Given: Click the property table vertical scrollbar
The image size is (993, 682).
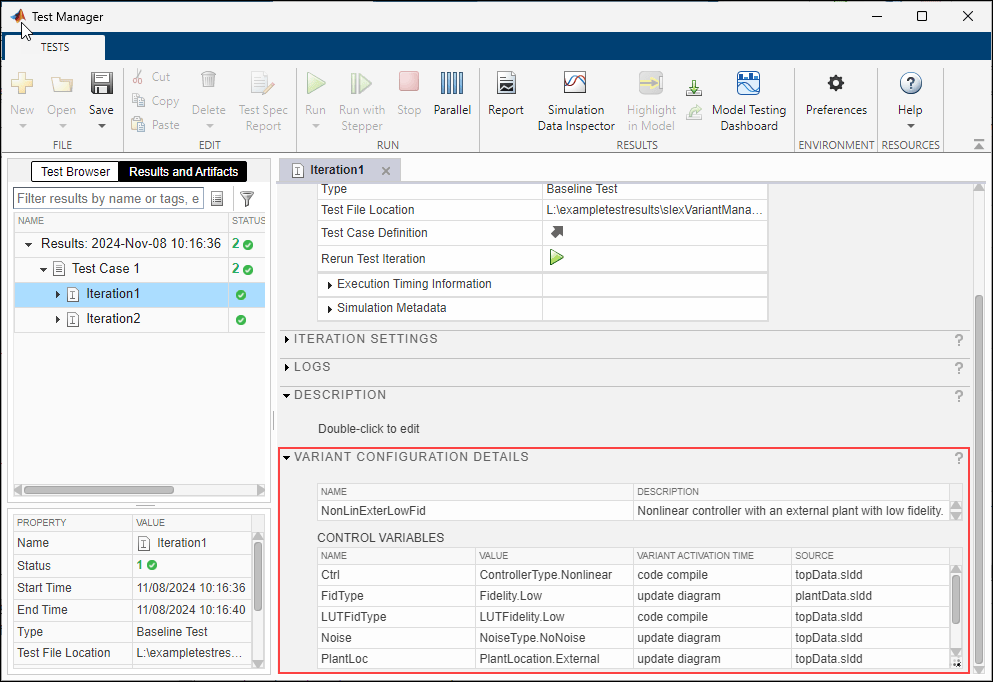Looking at the screenshot, I should click(x=258, y=577).
